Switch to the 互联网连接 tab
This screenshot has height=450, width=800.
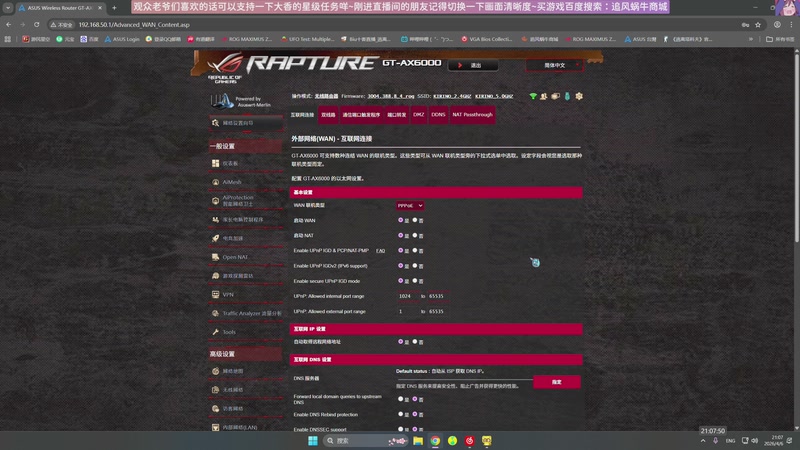(x=303, y=115)
